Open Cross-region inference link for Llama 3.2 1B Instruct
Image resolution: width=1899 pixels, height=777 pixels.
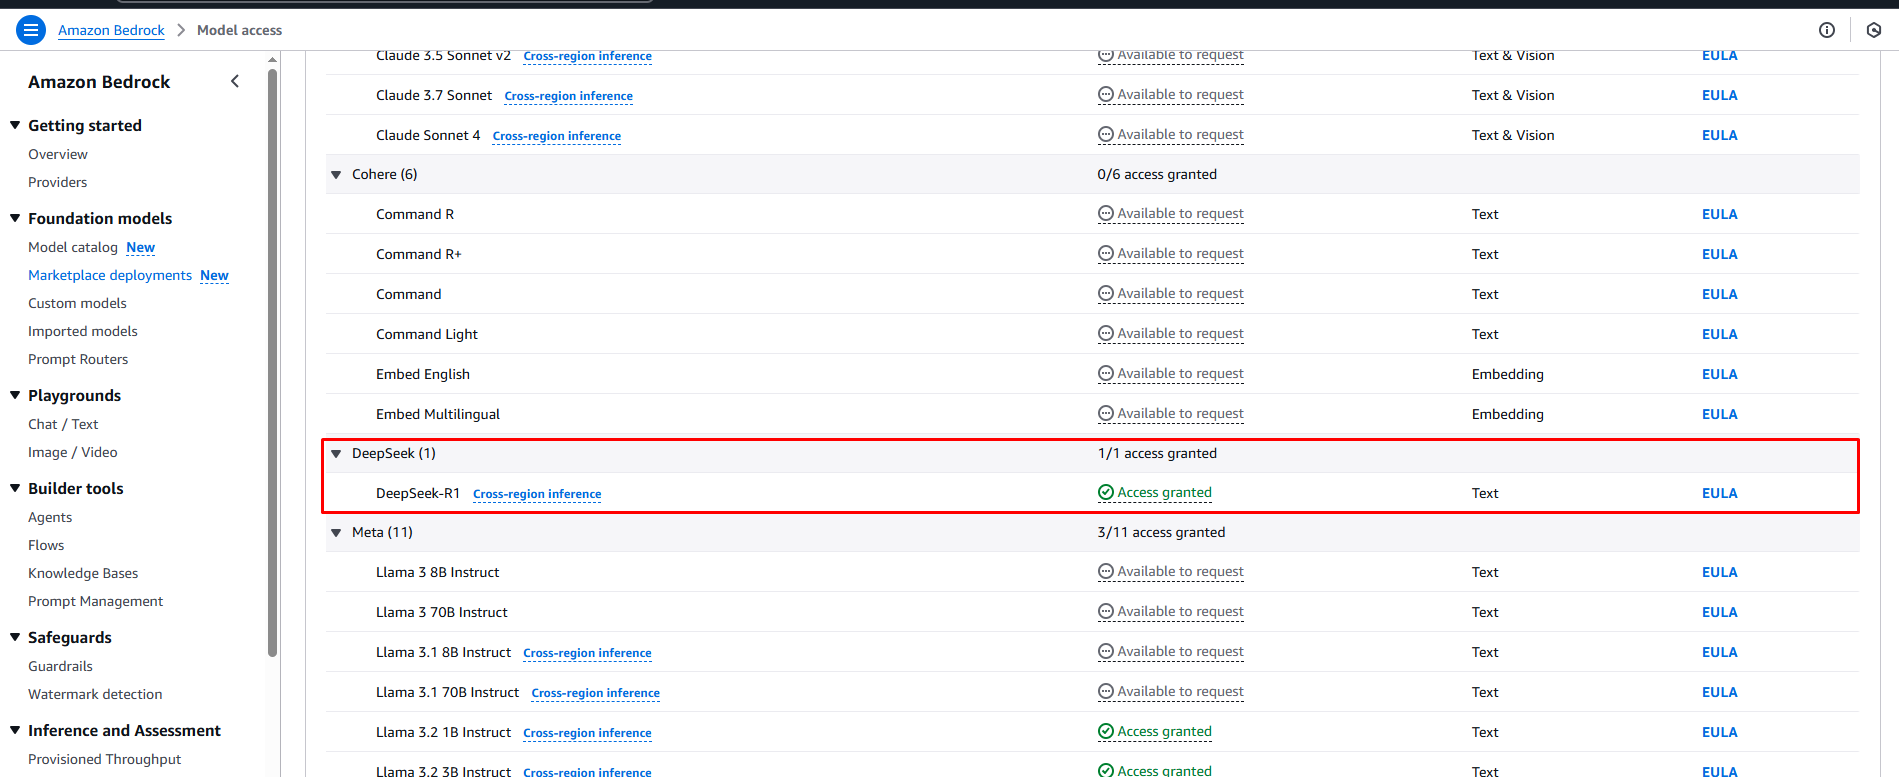tap(587, 733)
